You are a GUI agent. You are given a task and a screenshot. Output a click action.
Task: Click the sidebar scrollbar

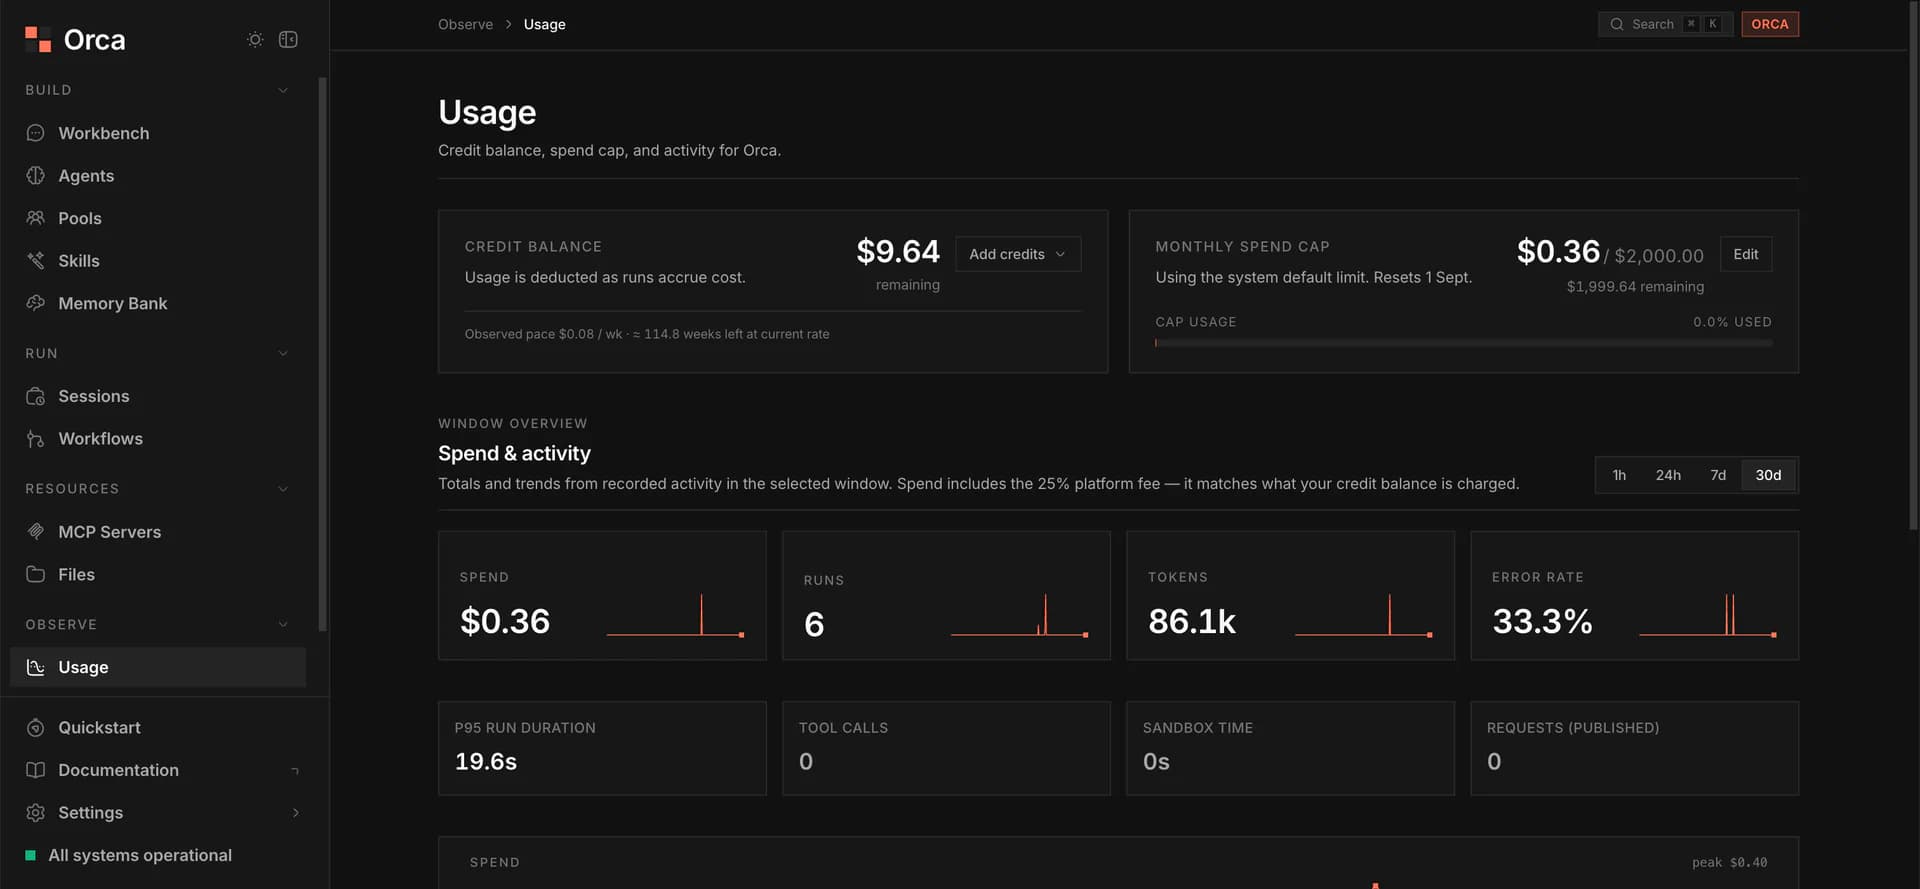322,354
